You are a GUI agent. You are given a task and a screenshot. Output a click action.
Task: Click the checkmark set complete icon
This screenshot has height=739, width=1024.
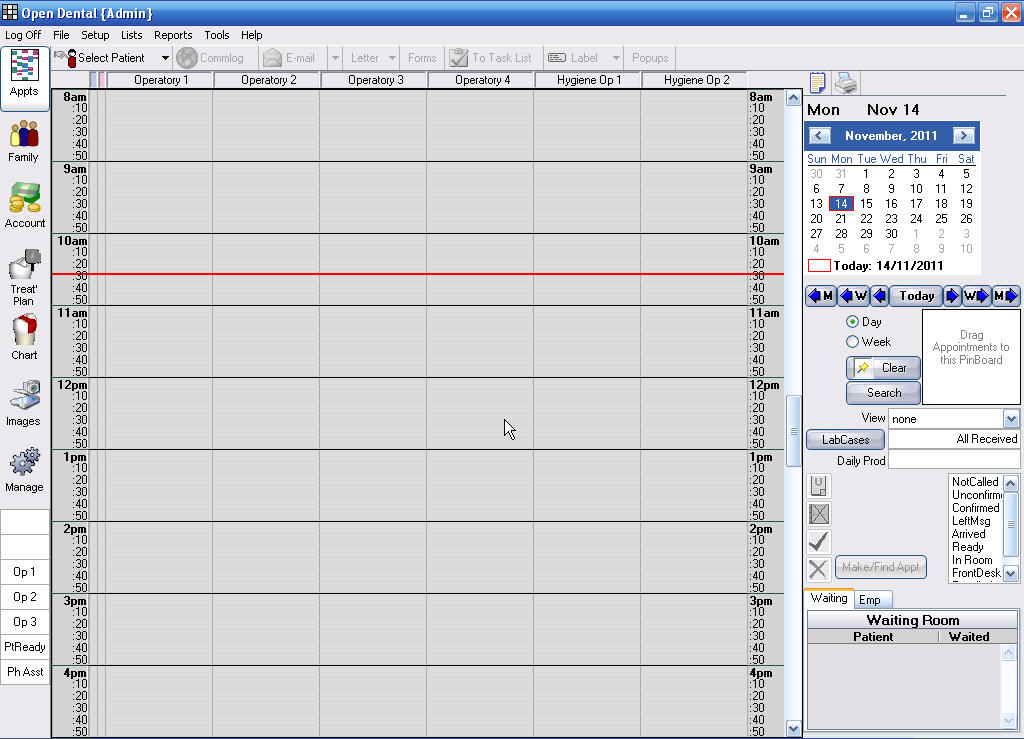pyautogui.click(x=818, y=542)
